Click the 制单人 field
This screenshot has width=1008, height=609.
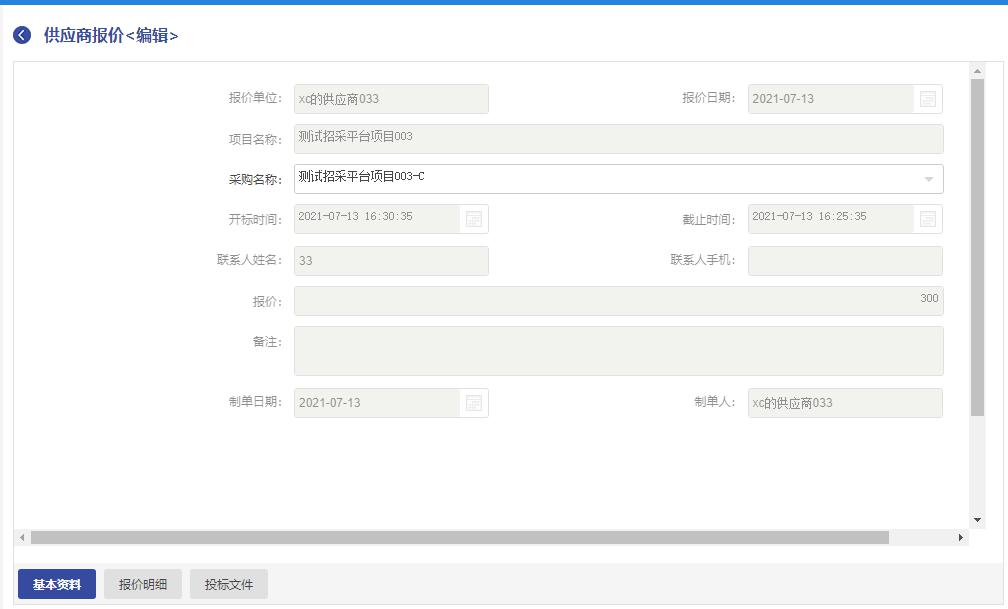pyautogui.click(x=845, y=403)
